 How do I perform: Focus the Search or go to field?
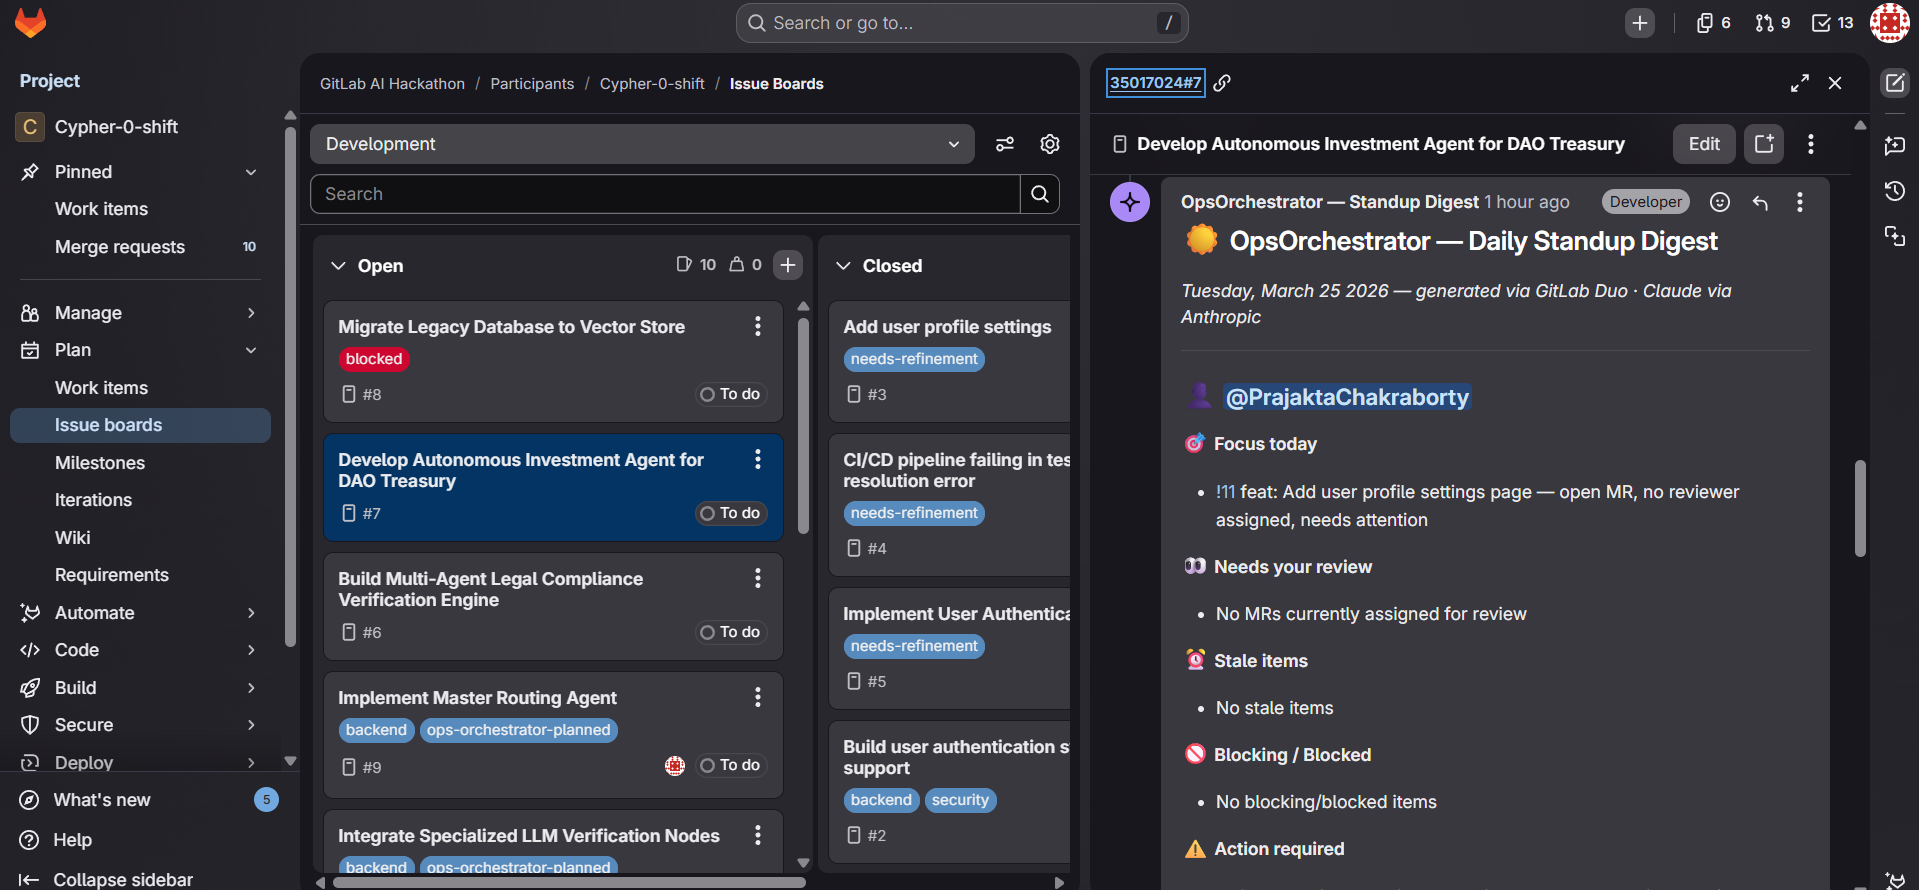point(962,23)
